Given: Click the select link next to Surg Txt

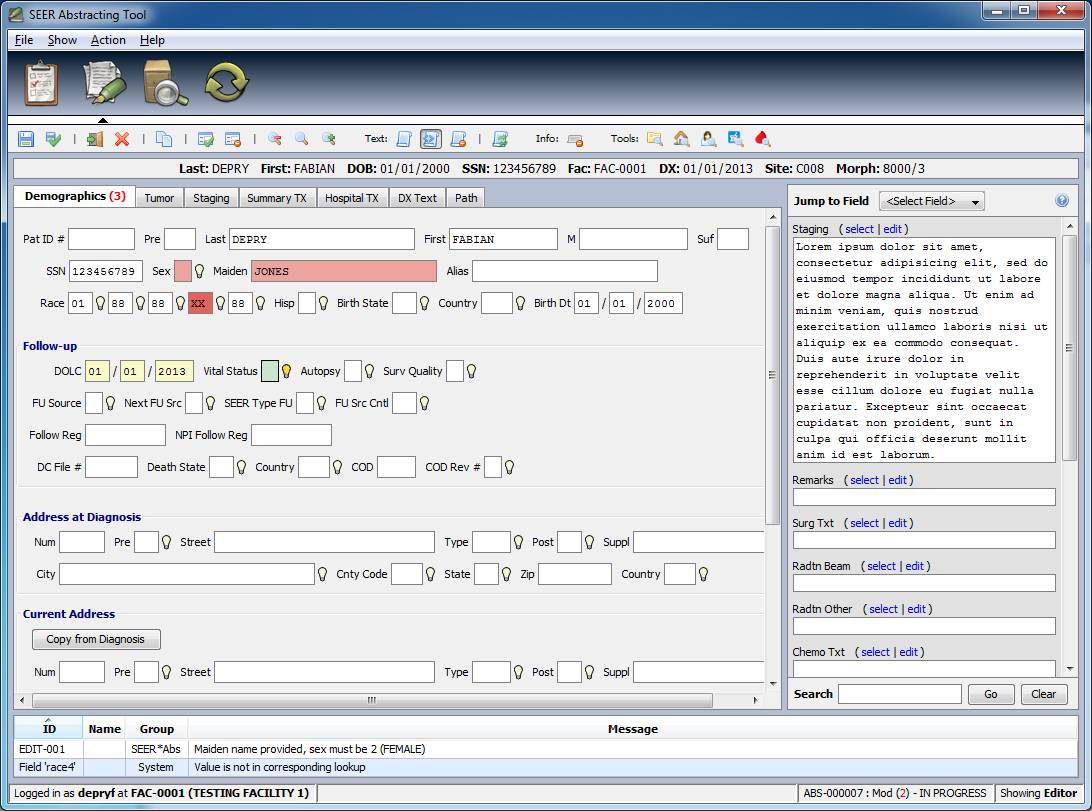Looking at the screenshot, I should pos(864,523).
